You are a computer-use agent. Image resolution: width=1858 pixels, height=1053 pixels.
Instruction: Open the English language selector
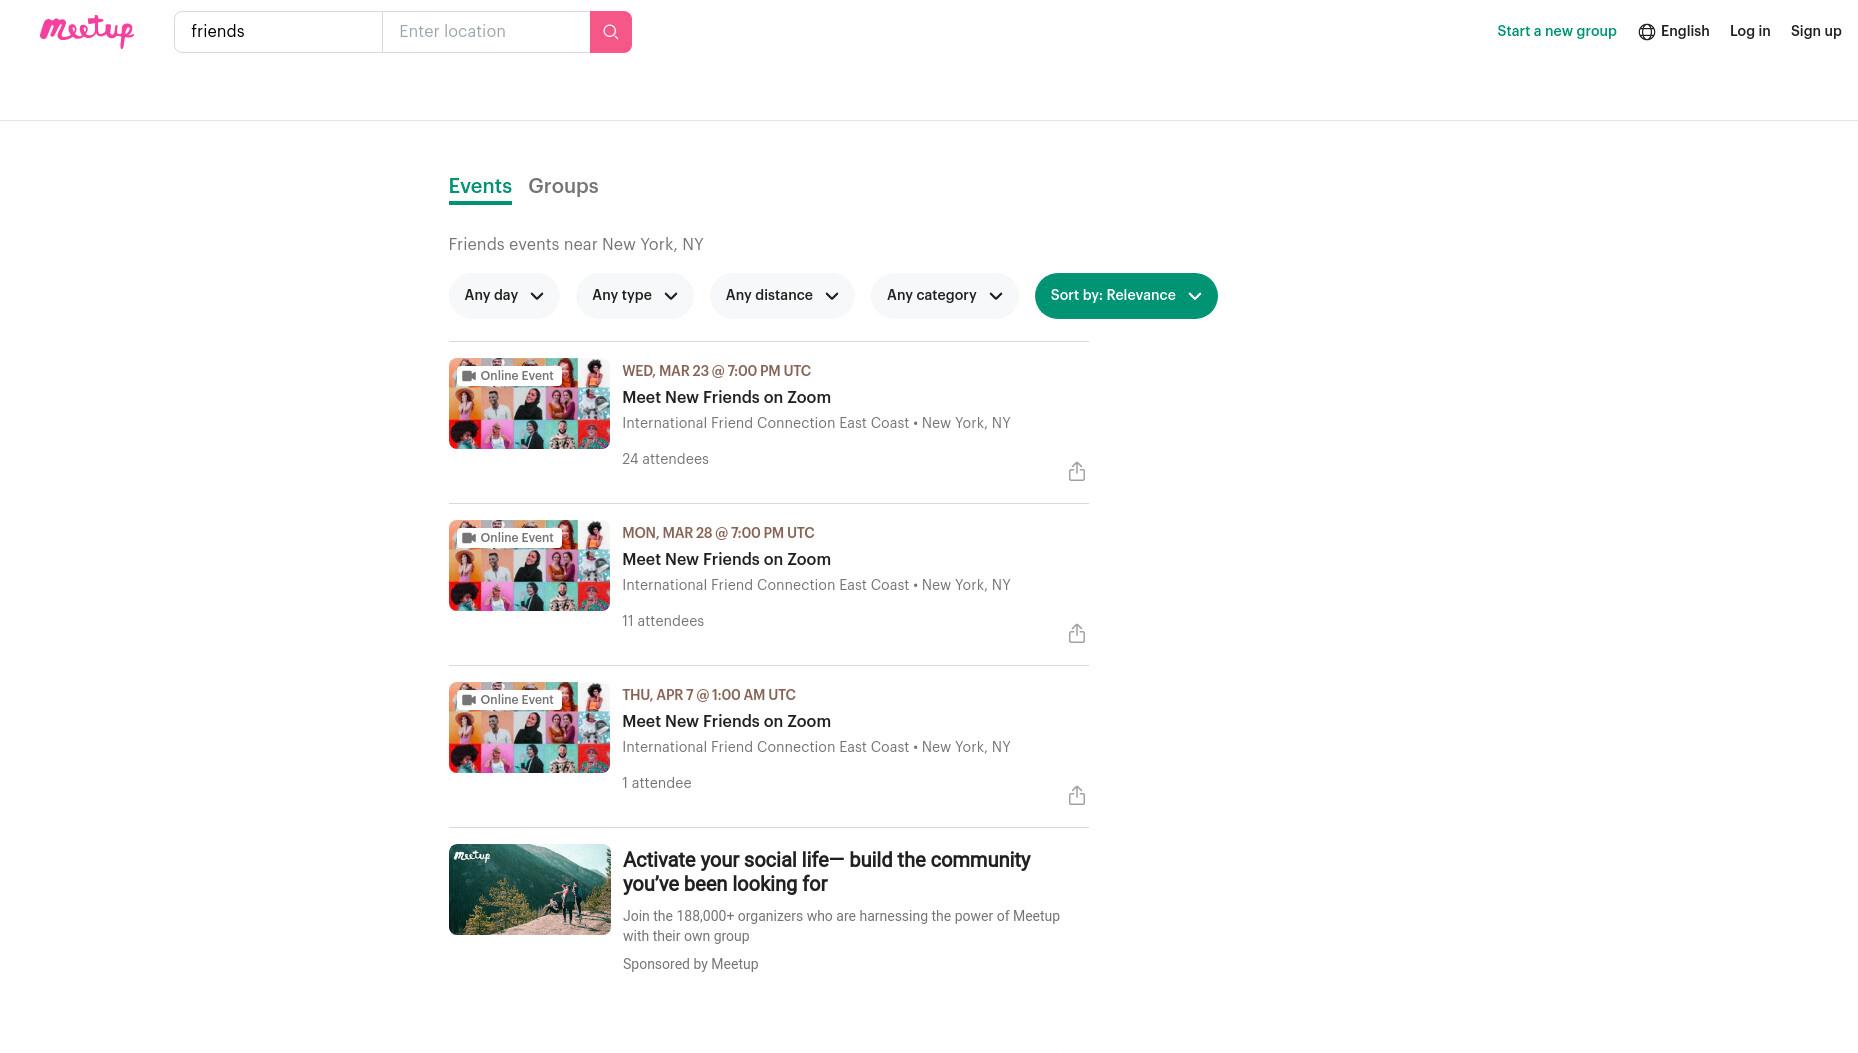pos(1674,31)
